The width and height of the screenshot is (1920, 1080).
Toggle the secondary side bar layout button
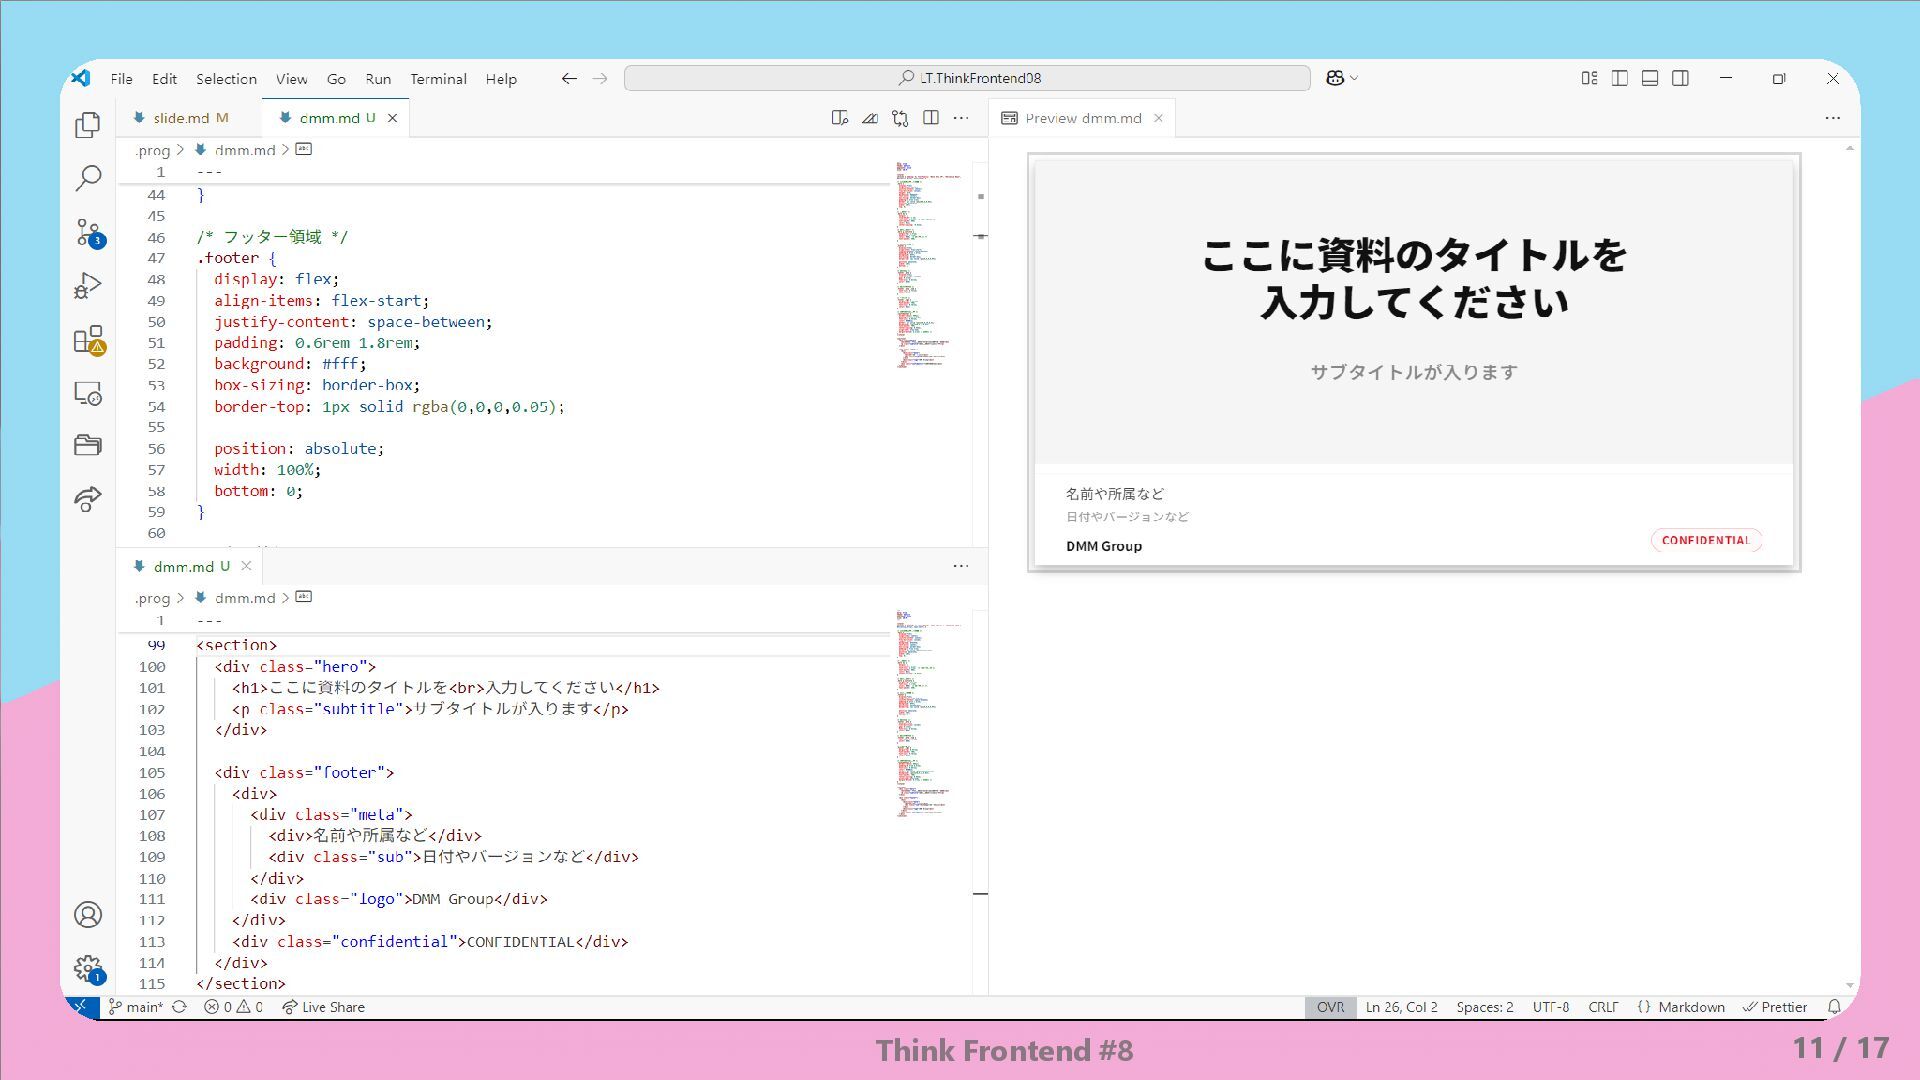pos(1680,78)
